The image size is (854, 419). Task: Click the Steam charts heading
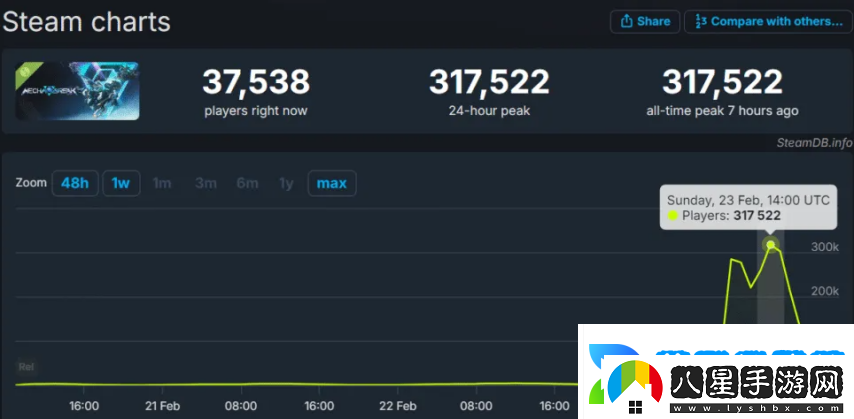point(87,22)
